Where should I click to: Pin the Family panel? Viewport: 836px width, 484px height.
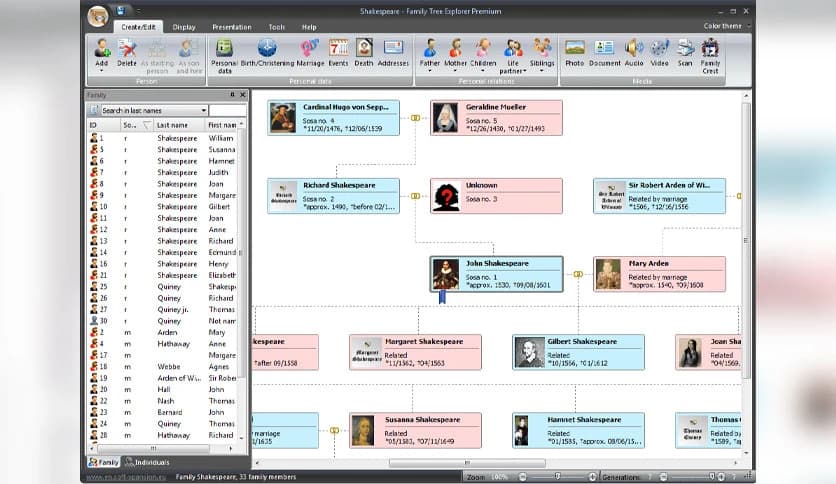pos(232,95)
